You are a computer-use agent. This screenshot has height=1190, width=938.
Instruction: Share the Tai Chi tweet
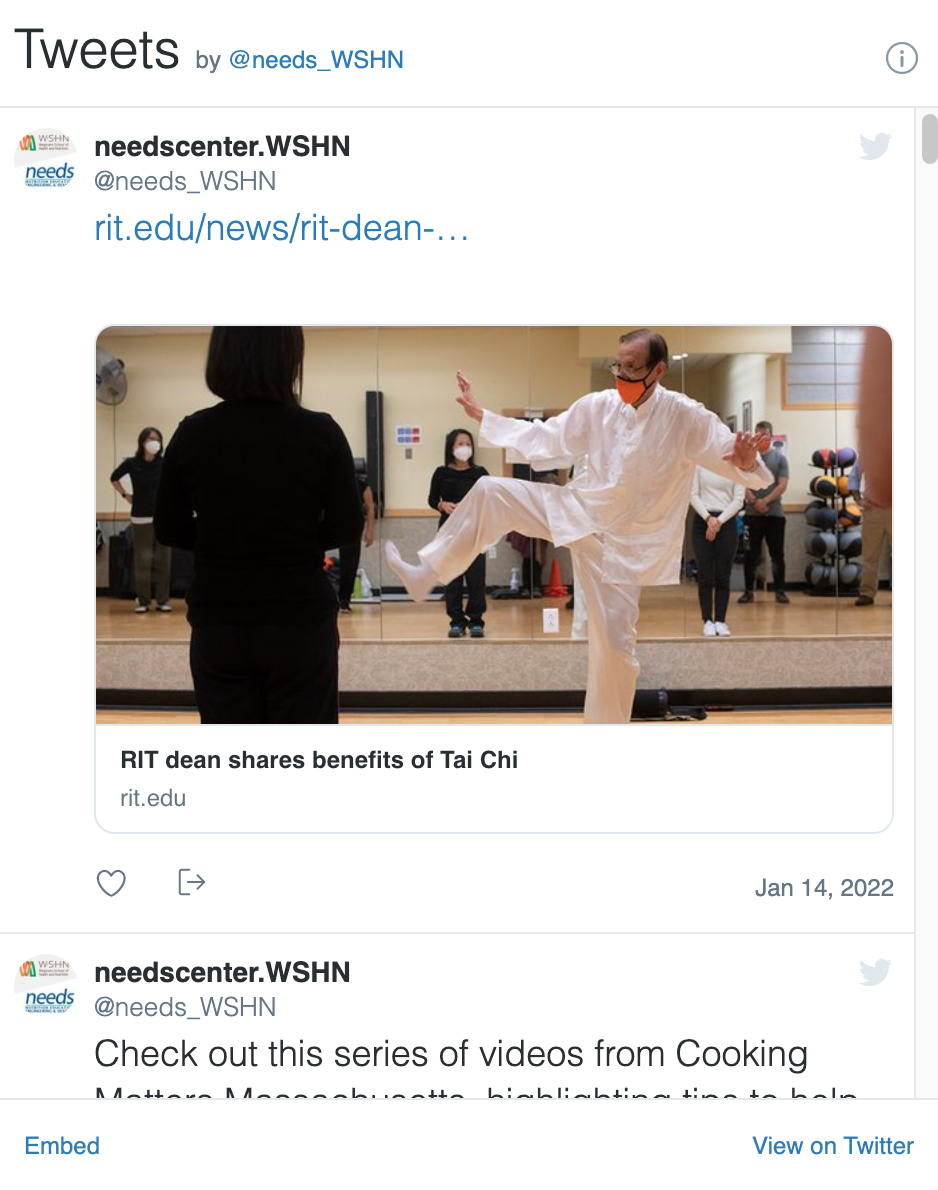(x=191, y=883)
